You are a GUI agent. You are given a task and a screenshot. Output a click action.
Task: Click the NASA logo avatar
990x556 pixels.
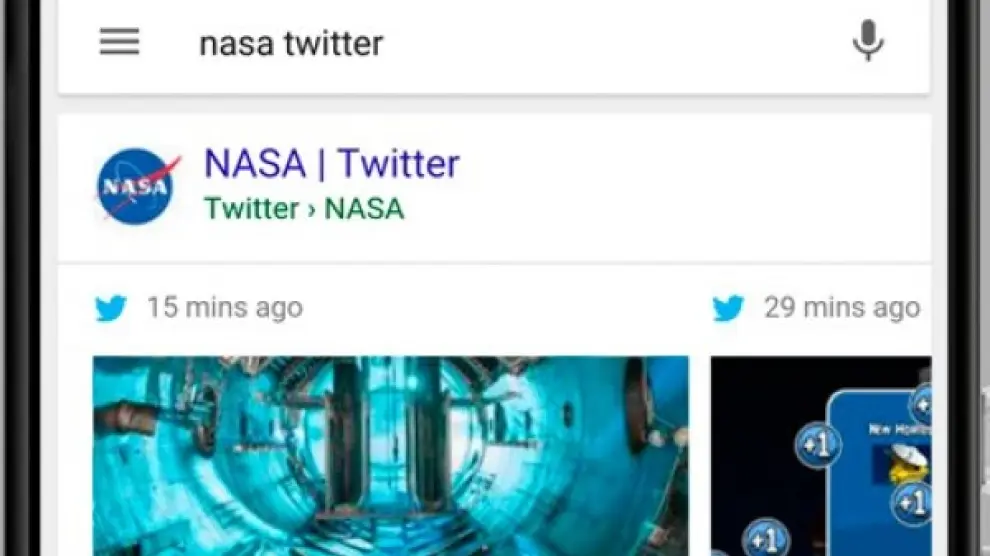point(139,186)
